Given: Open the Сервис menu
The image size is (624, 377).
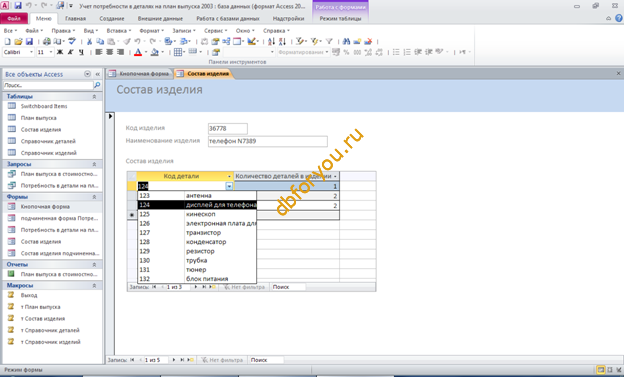Looking at the screenshot, I should point(215,31).
